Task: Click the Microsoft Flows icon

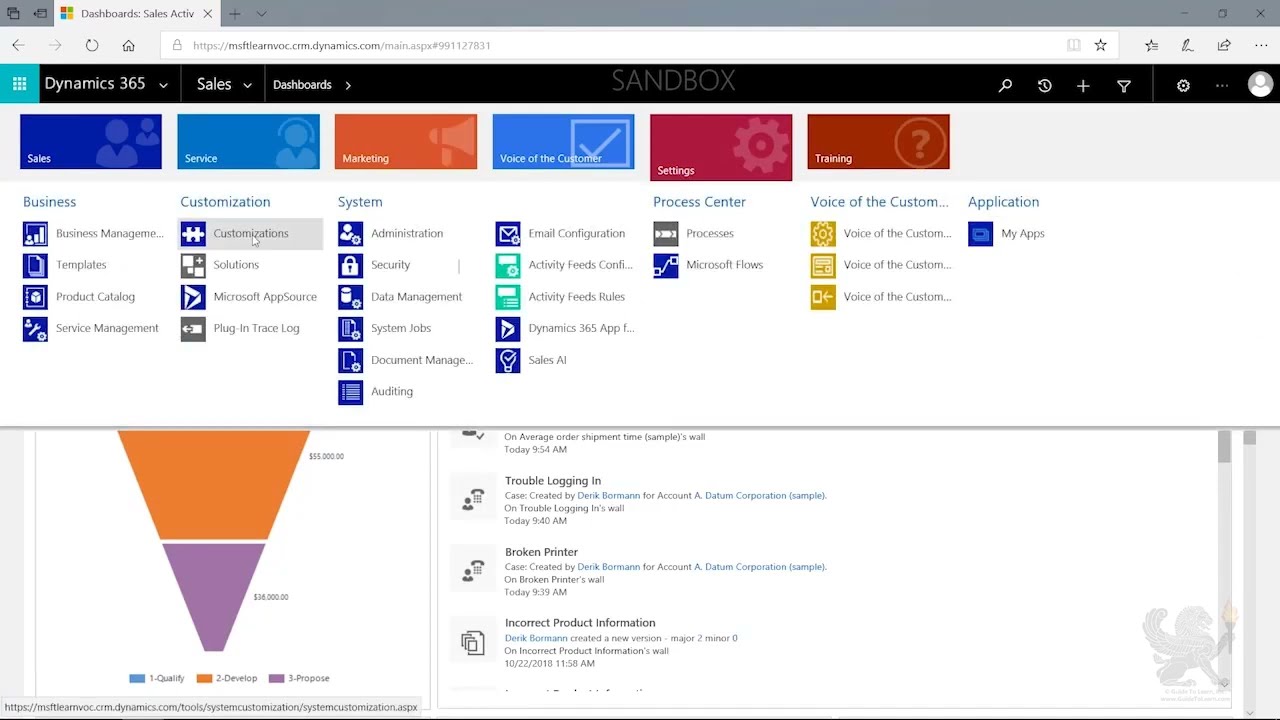Action: click(666, 265)
